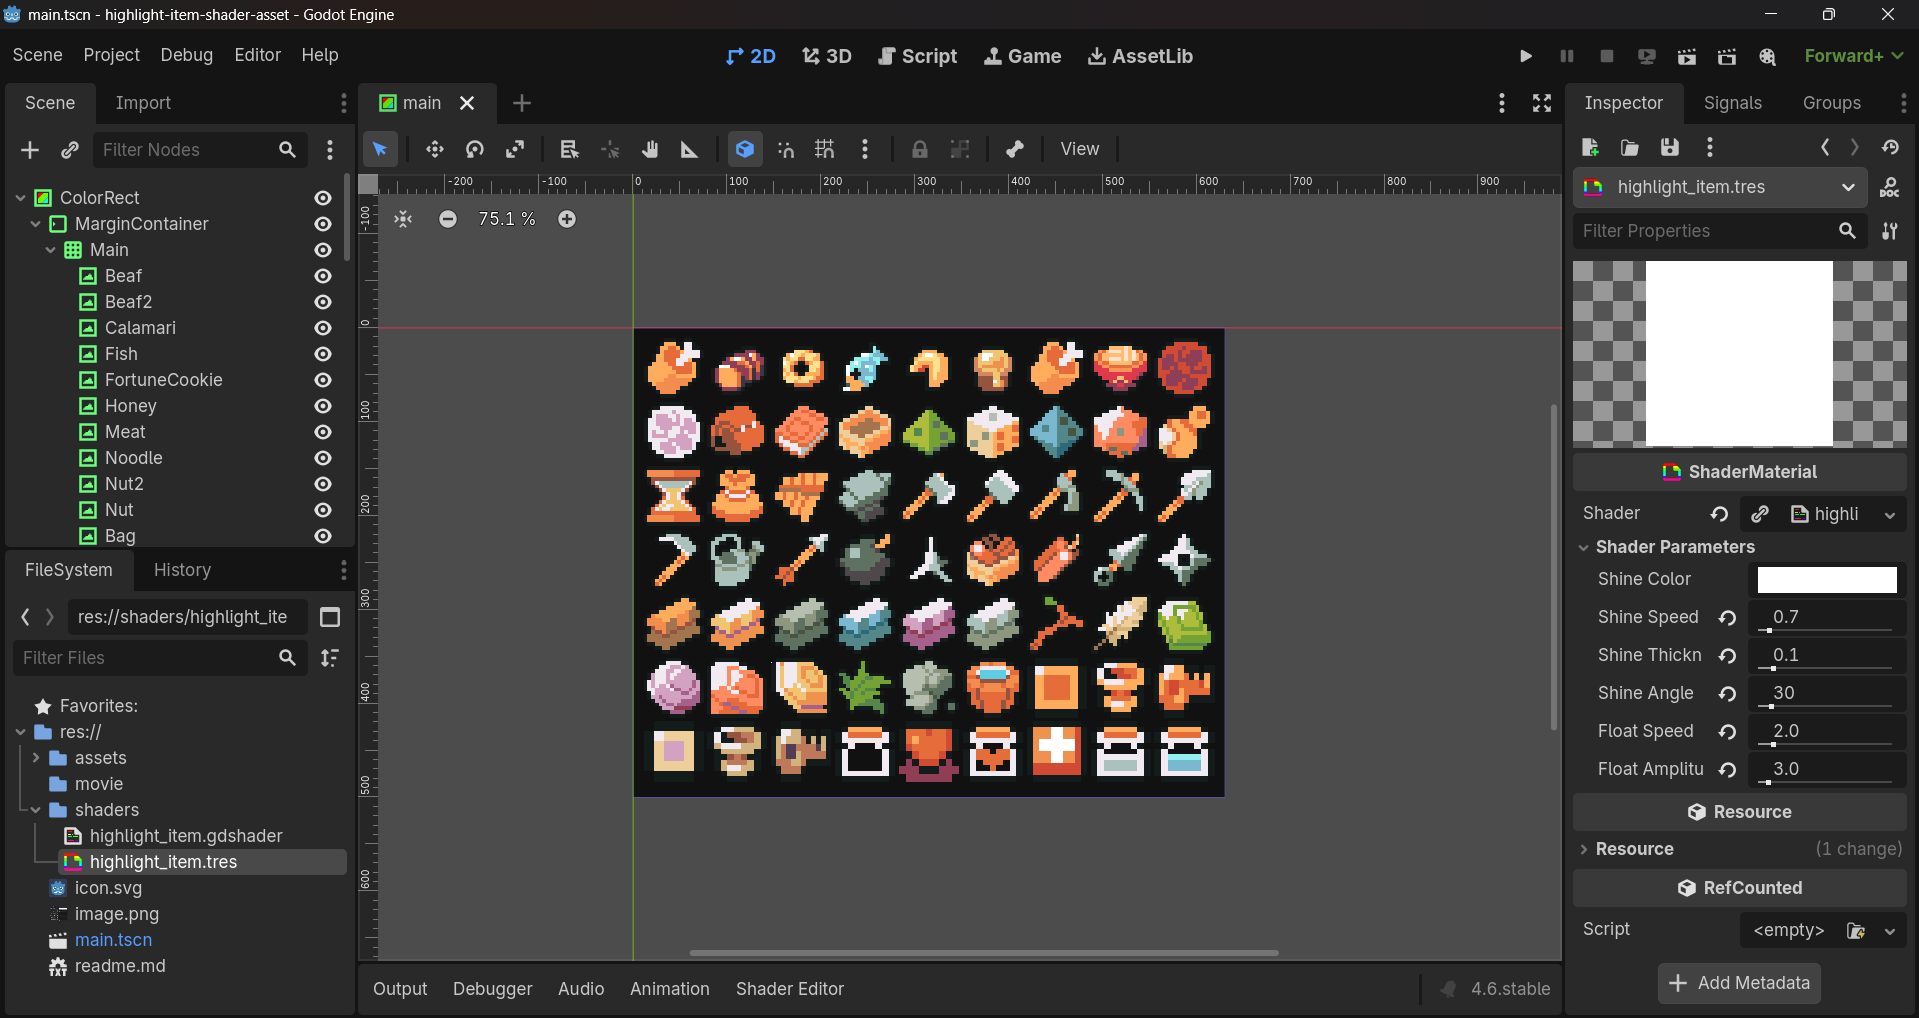Viewport: 1919px width, 1018px height.
Task: Select the Pan Mode hand tool
Action: (650, 149)
